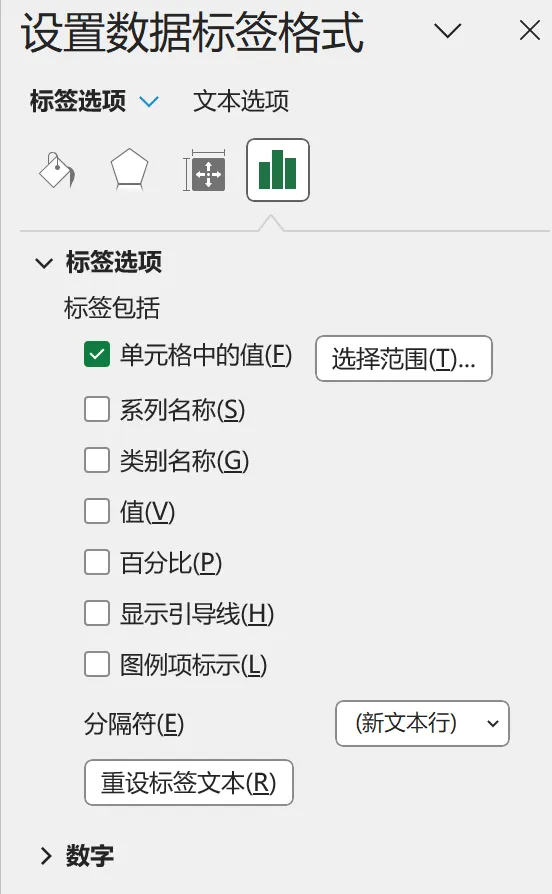Open the 分隔符 separator dropdown
The height and width of the screenshot is (894, 552).
click(x=422, y=724)
